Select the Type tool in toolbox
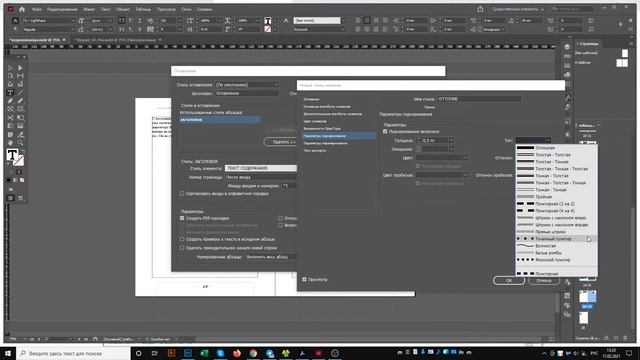The height and width of the screenshot is (360, 640). [11, 93]
